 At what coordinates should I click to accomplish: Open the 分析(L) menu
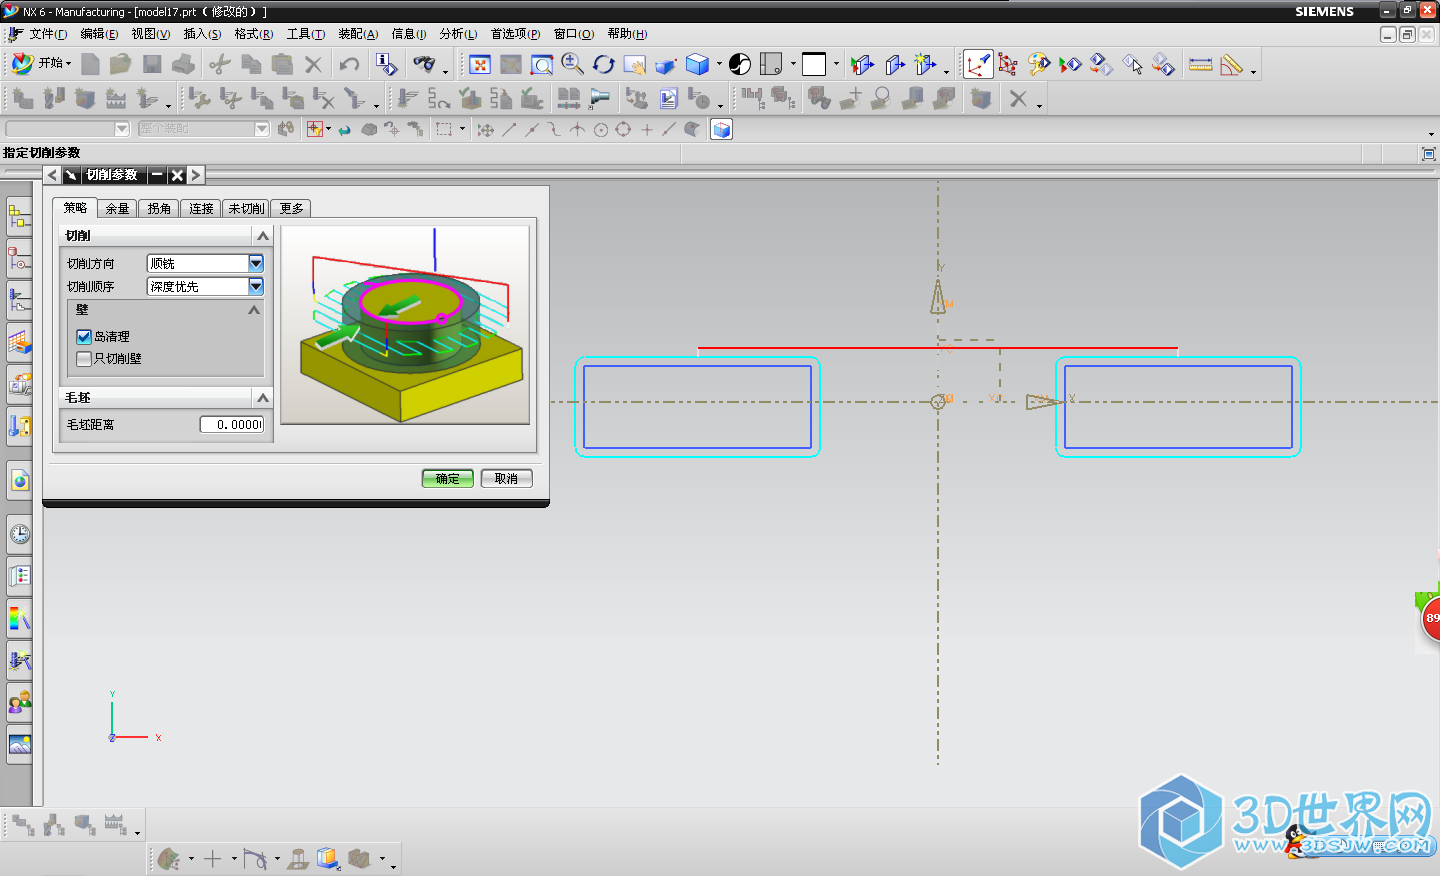(458, 34)
